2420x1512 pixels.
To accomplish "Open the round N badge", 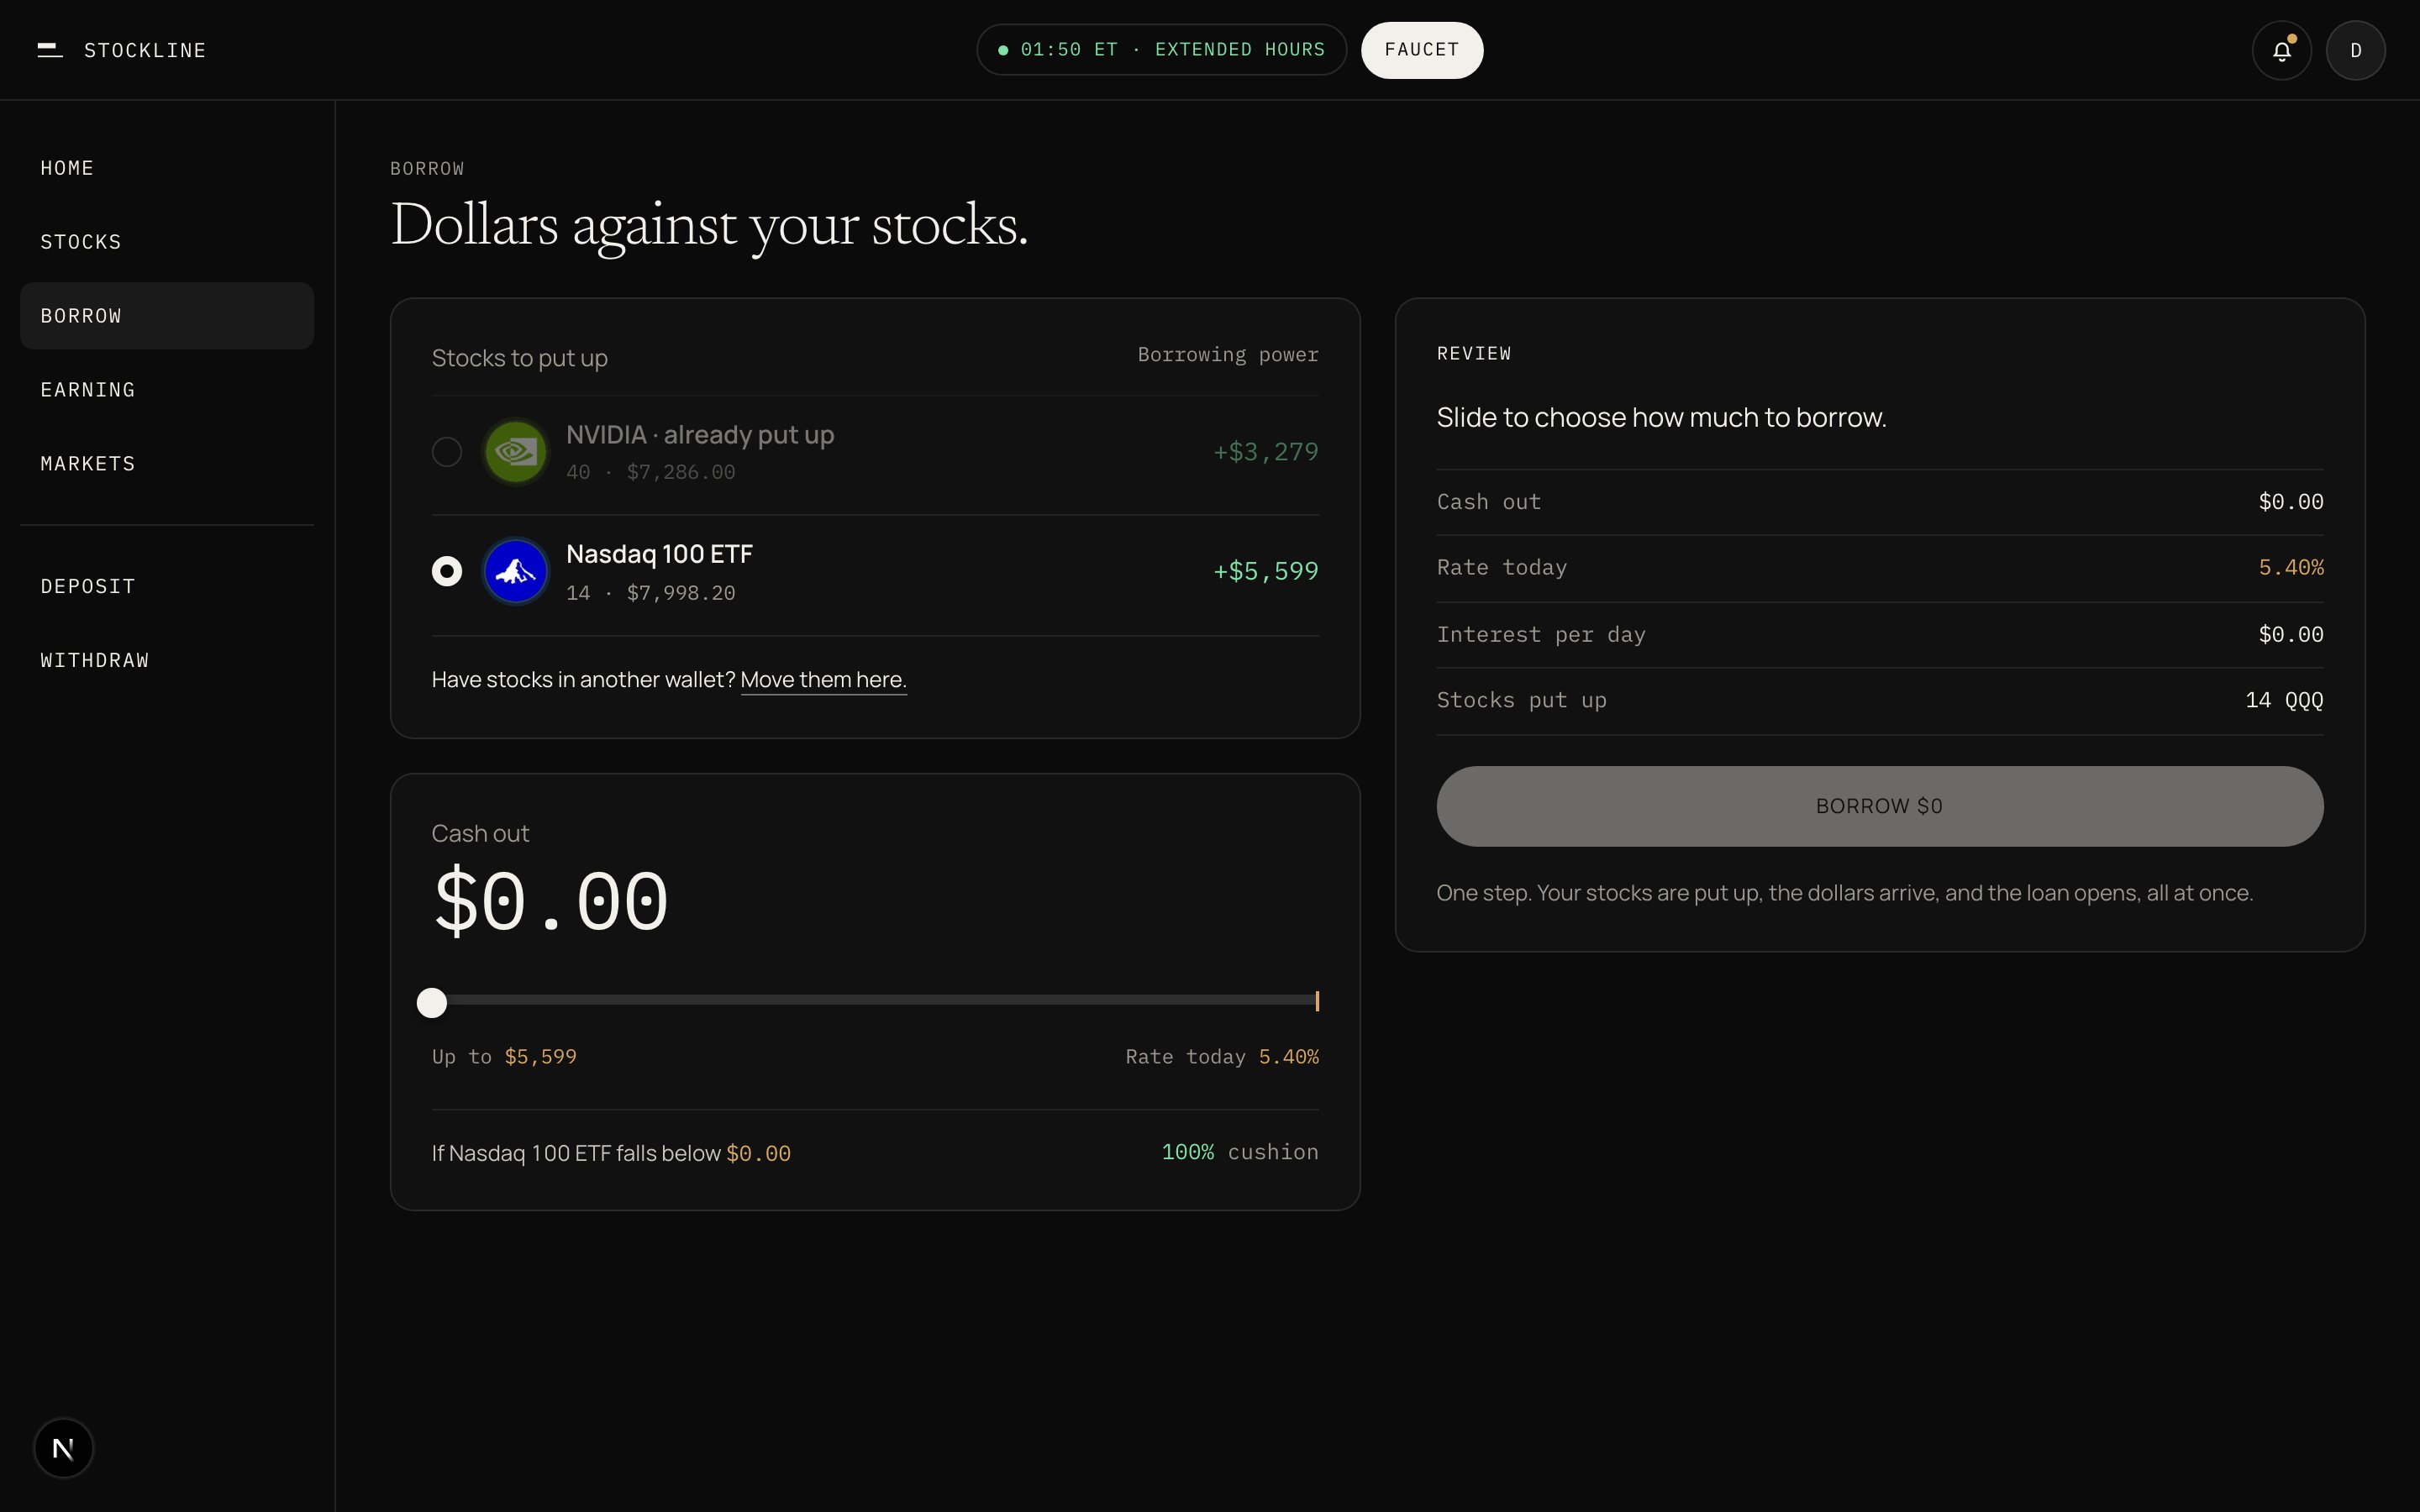I will click(x=63, y=1448).
